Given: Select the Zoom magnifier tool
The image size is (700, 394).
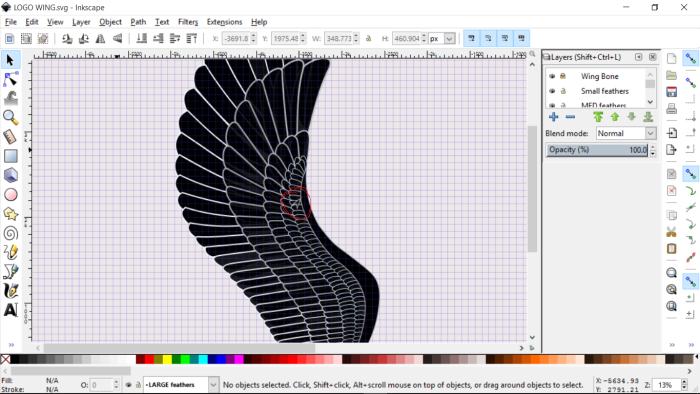Looking at the screenshot, I should [10, 117].
